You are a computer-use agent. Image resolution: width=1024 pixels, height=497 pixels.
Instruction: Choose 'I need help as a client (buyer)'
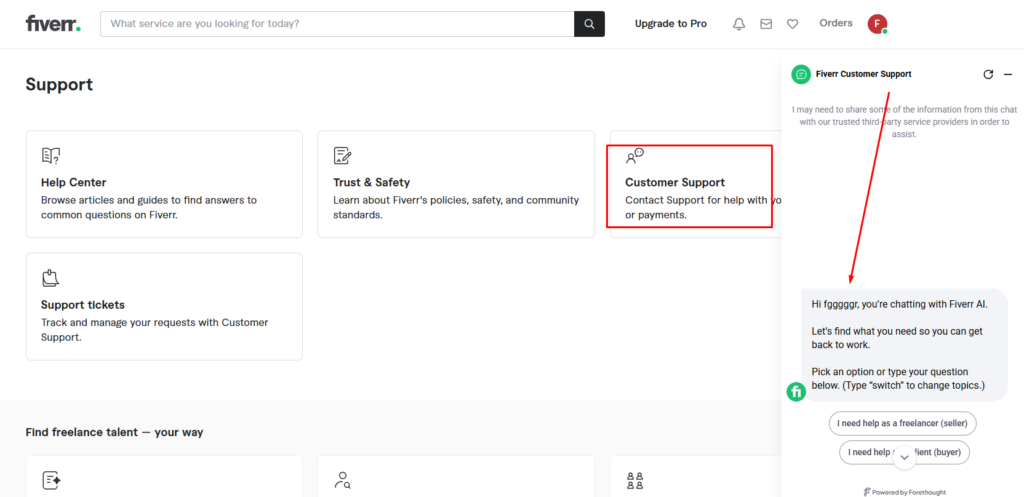[x=904, y=452]
